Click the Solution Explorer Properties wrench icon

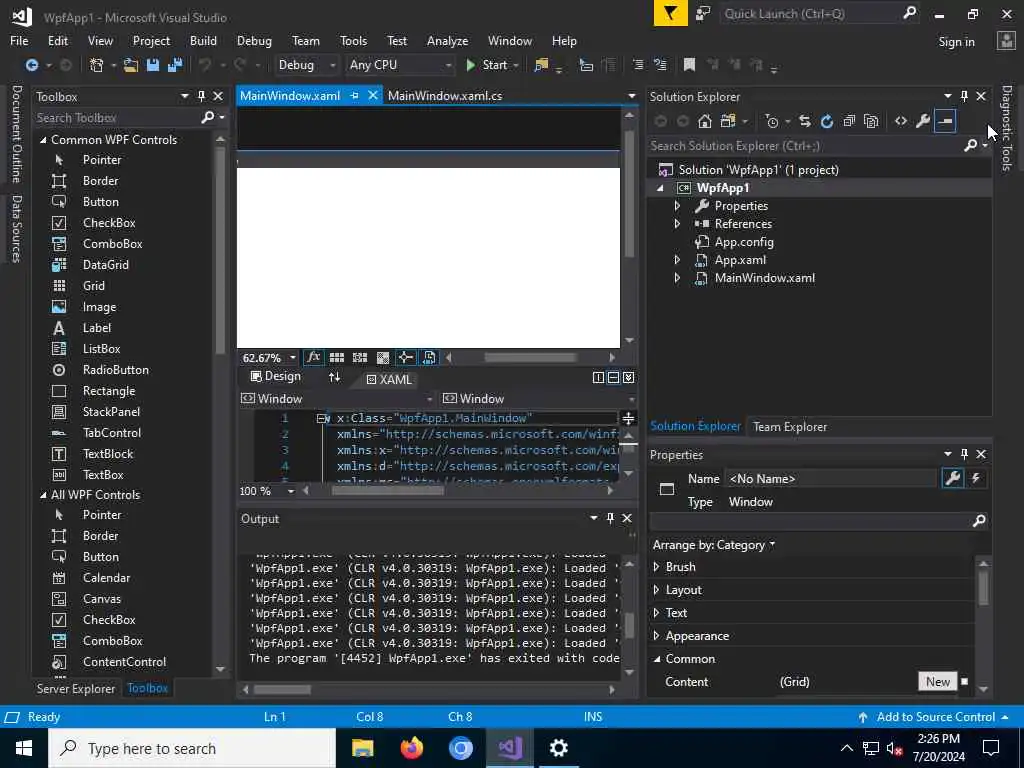point(923,121)
